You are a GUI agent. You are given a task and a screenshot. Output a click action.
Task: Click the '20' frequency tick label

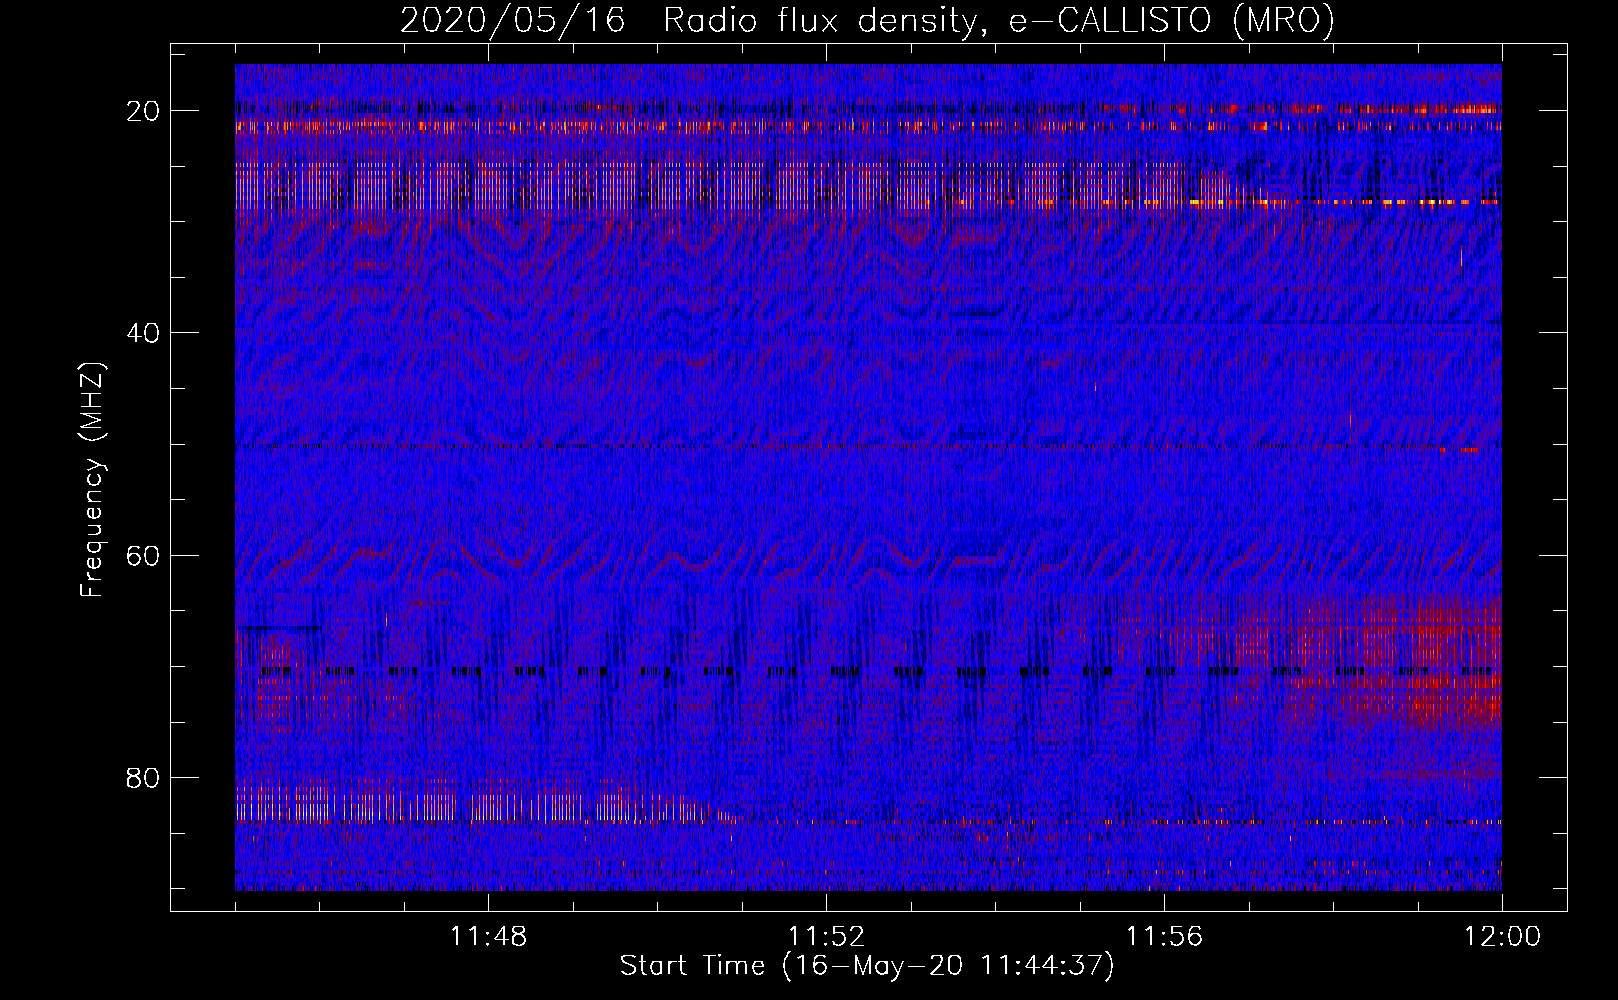(x=144, y=111)
